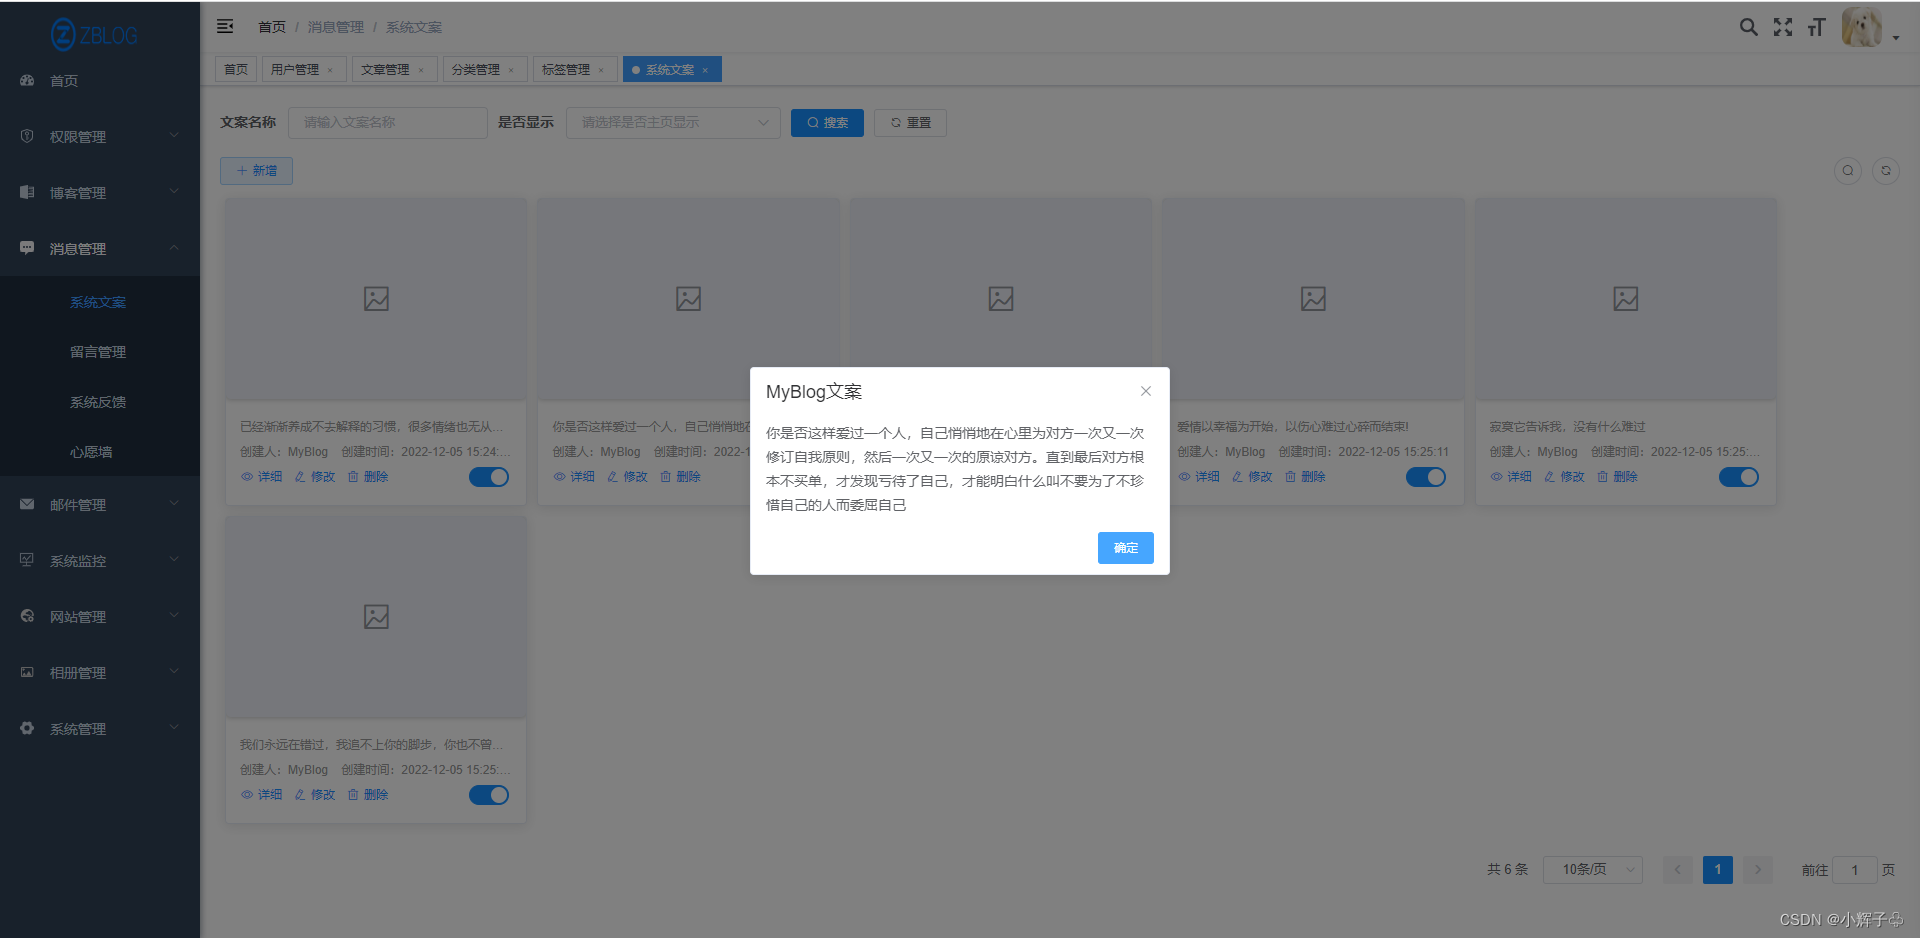
Task: Go to the next page arrow
Action: [x=1758, y=869]
